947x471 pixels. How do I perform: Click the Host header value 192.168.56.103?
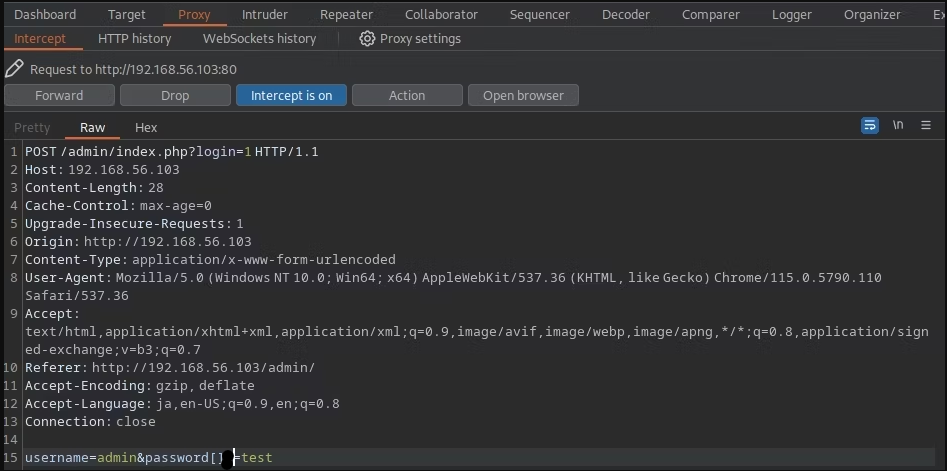pos(124,170)
